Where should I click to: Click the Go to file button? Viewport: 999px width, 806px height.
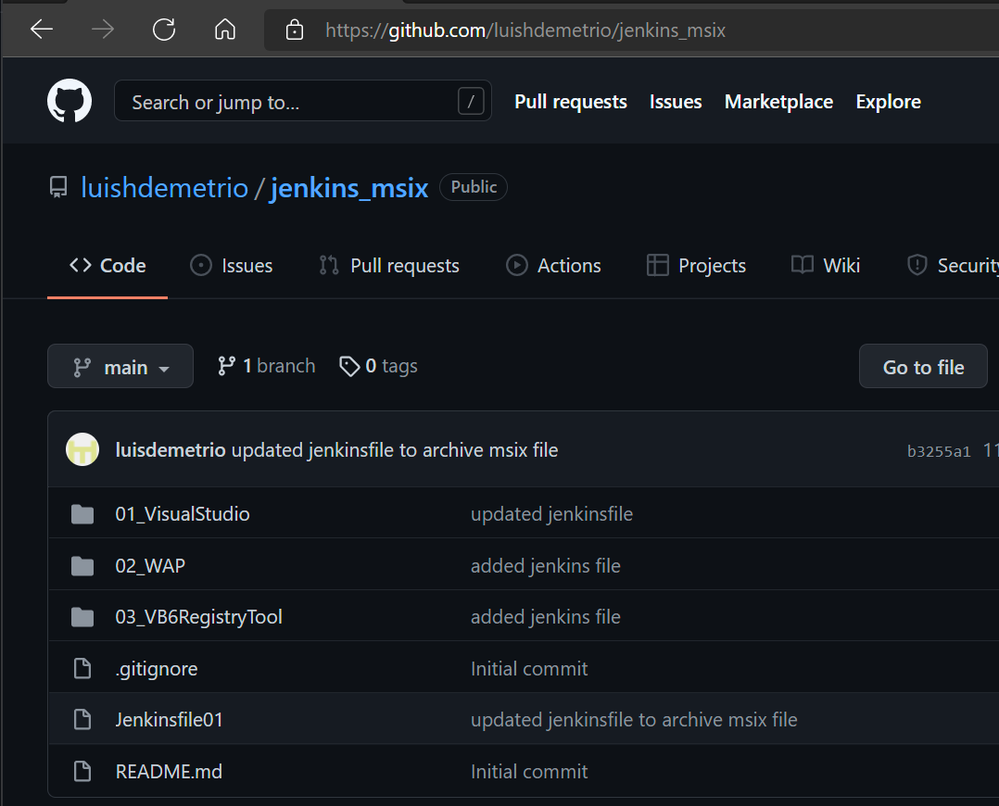tap(923, 366)
